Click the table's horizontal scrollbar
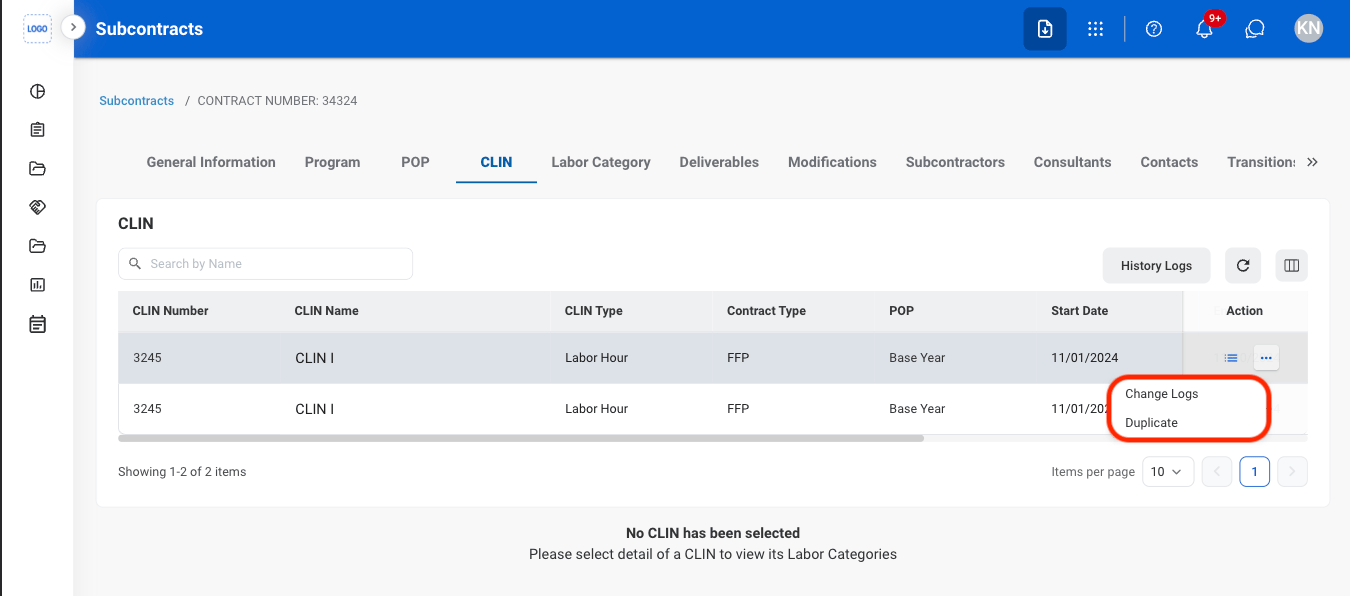This screenshot has height=596, width=1350. [x=521, y=438]
